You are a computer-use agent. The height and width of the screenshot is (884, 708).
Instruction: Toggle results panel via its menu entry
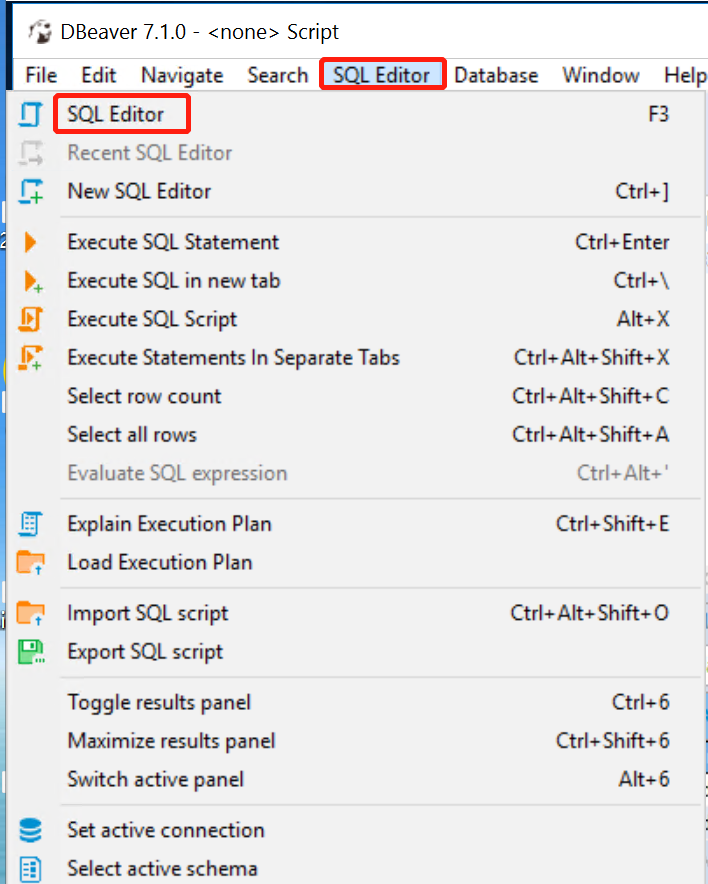pyautogui.click(x=158, y=703)
